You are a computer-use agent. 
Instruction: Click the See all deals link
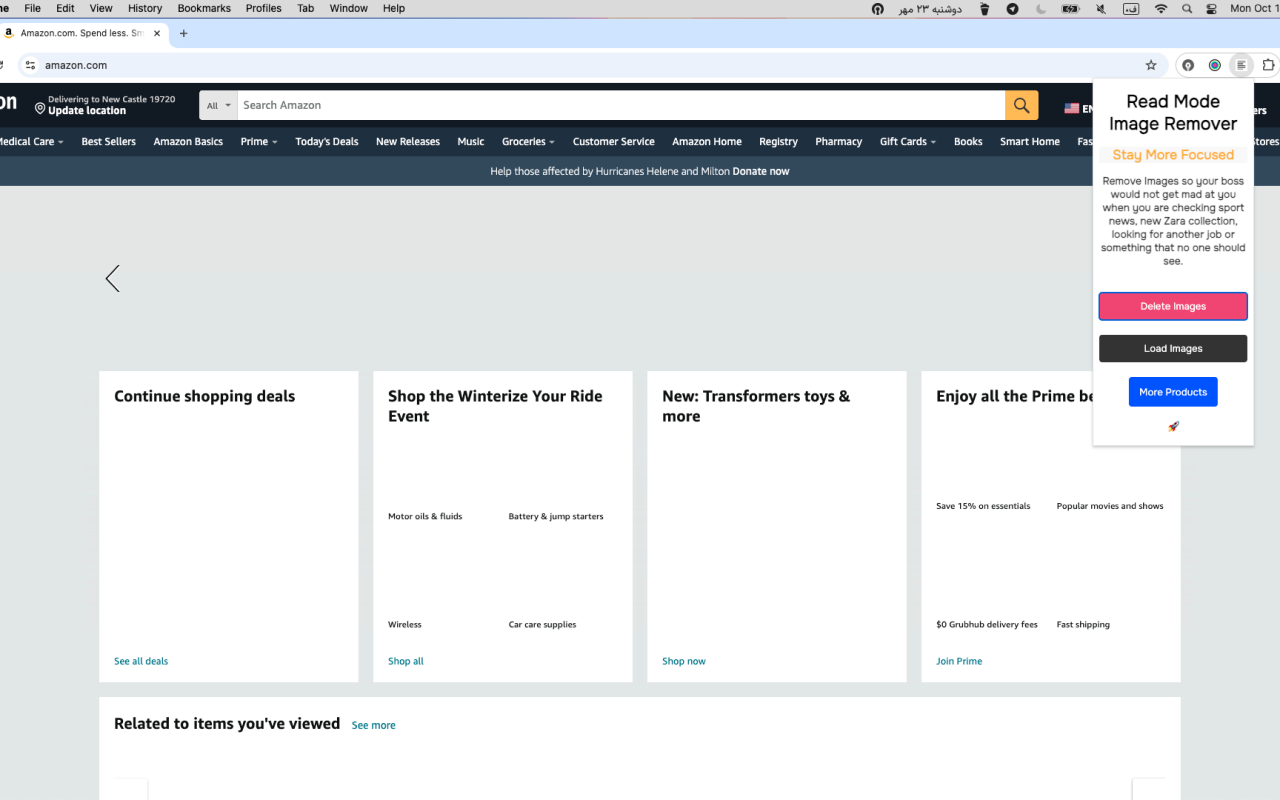coord(141,661)
